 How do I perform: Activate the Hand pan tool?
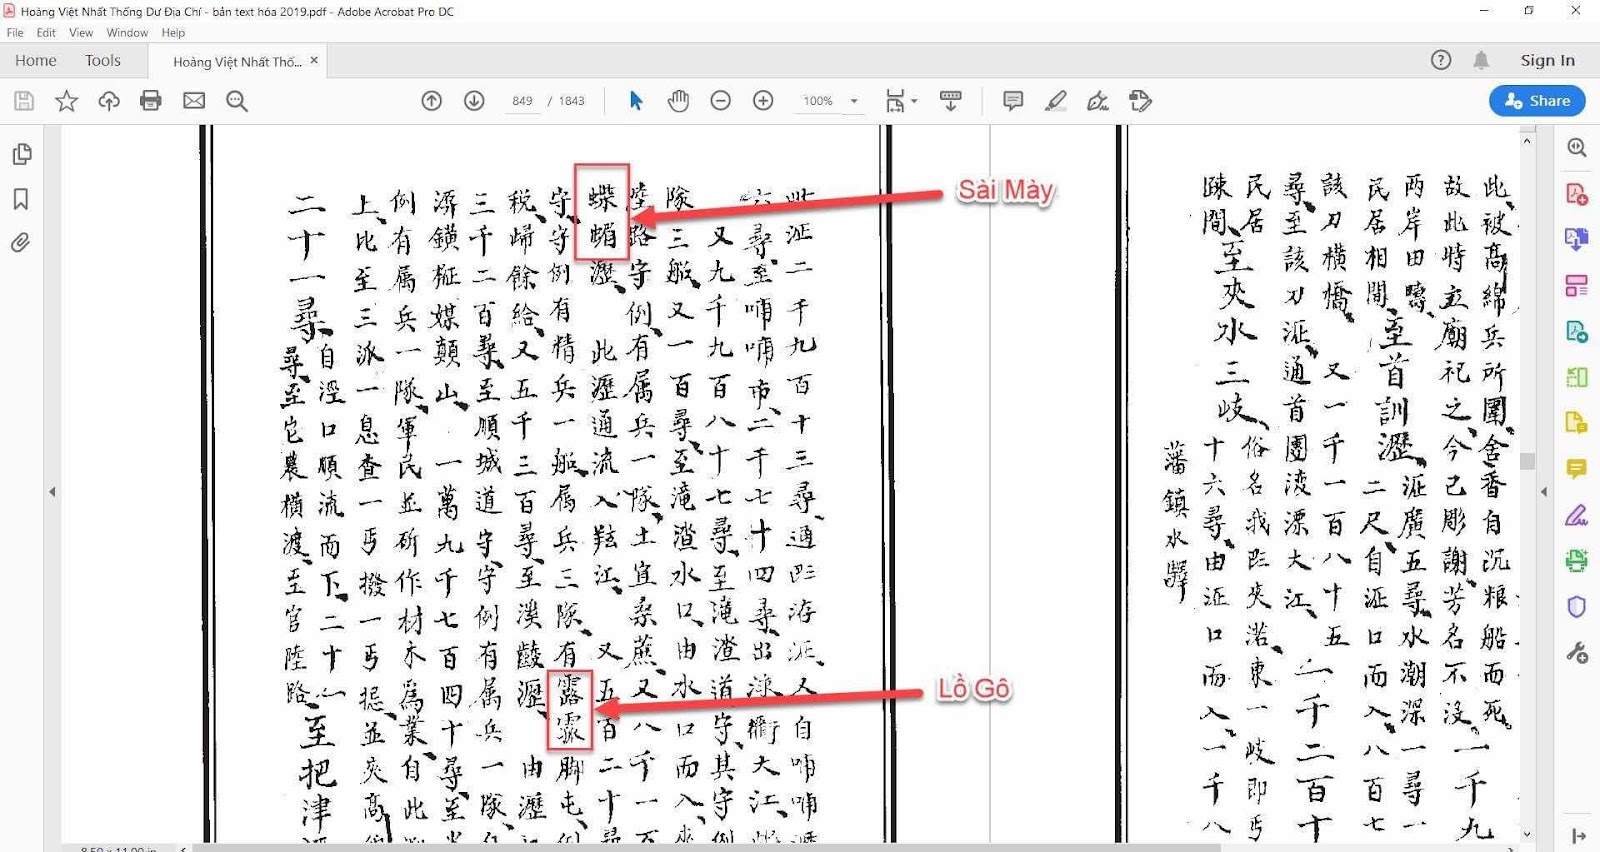[679, 101]
